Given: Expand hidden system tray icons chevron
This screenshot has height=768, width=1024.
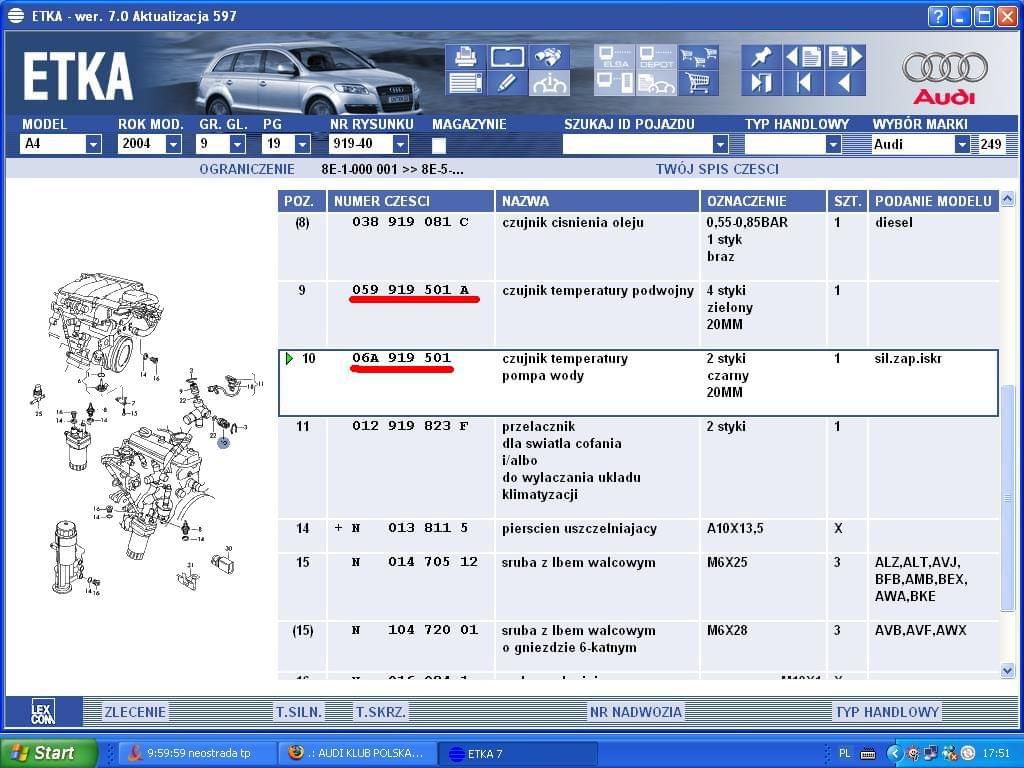Looking at the screenshot, I should 894,754.
